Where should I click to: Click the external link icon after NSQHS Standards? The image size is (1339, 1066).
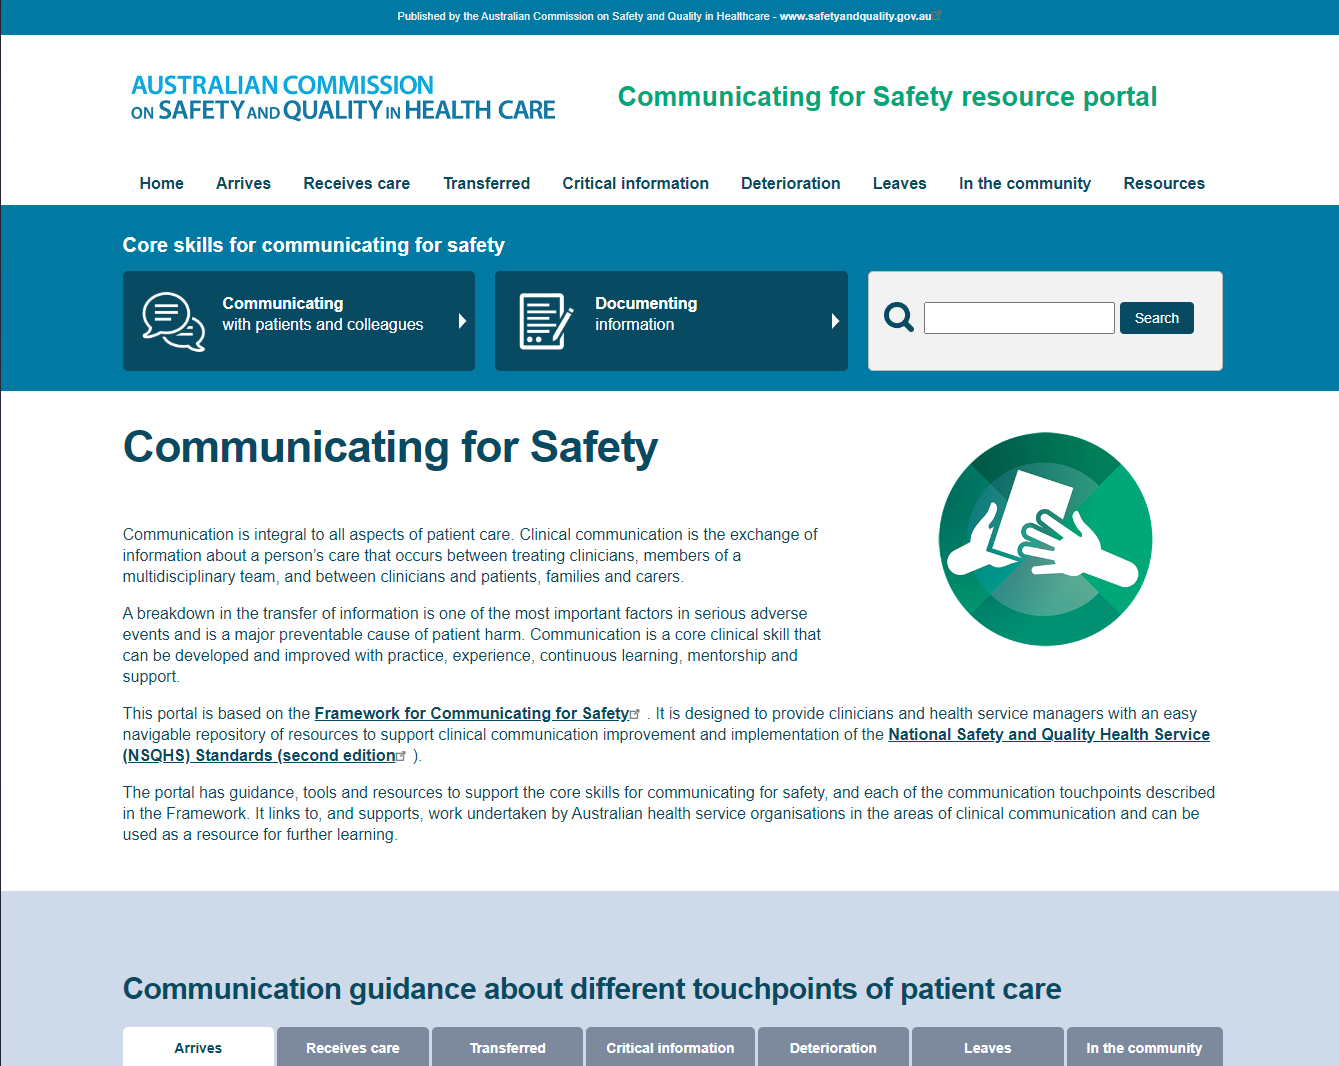(x=401, y=753)
